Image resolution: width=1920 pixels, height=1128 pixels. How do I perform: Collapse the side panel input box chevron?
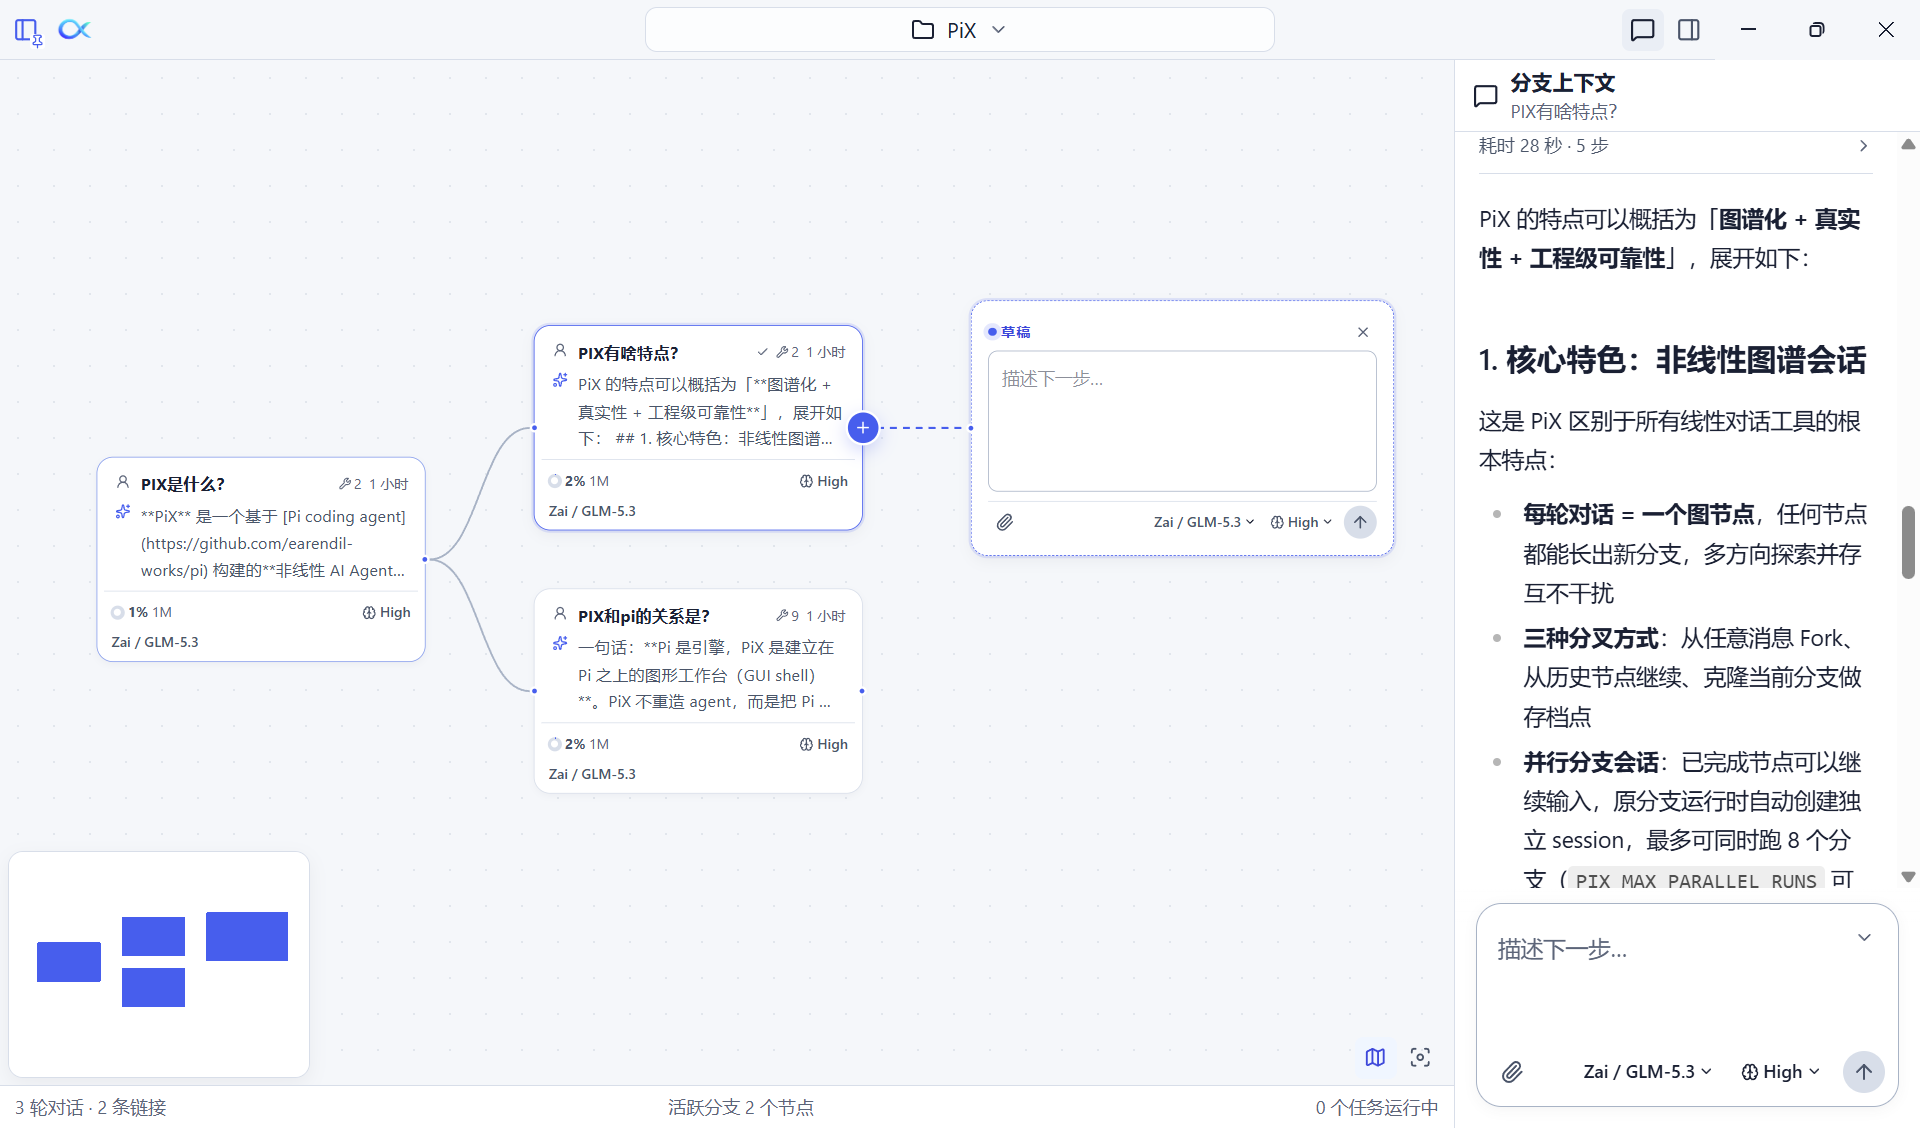tap(1864, 938)
